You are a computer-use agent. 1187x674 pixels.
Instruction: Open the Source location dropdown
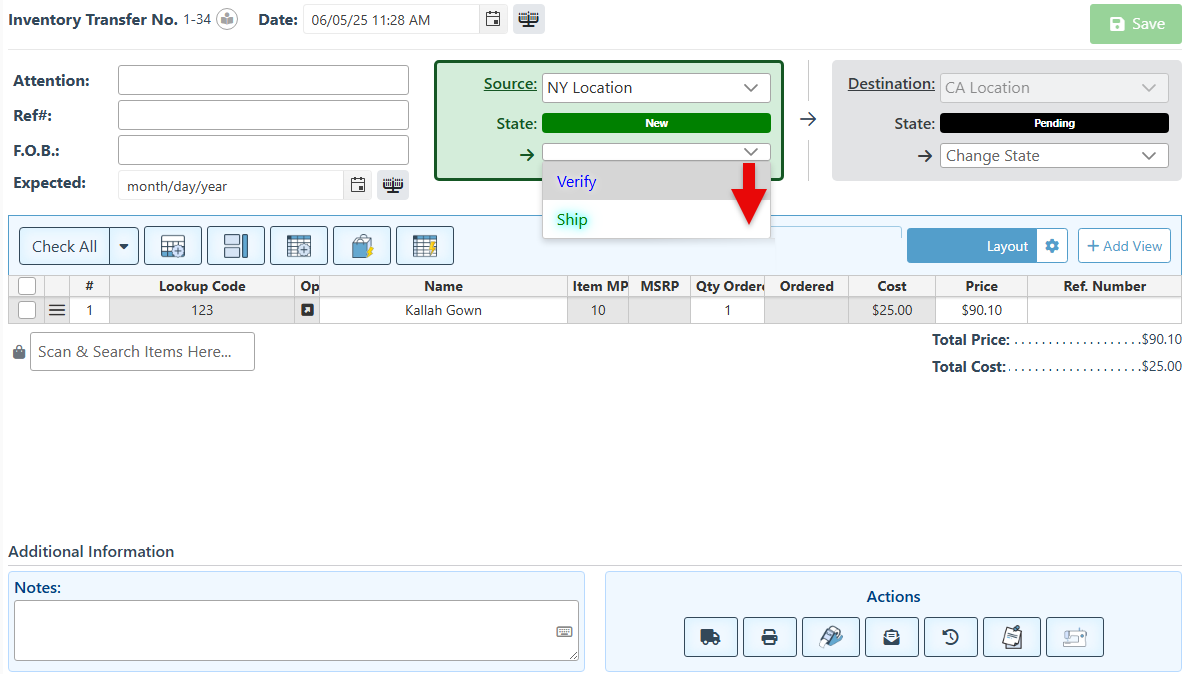click(656, 88)
